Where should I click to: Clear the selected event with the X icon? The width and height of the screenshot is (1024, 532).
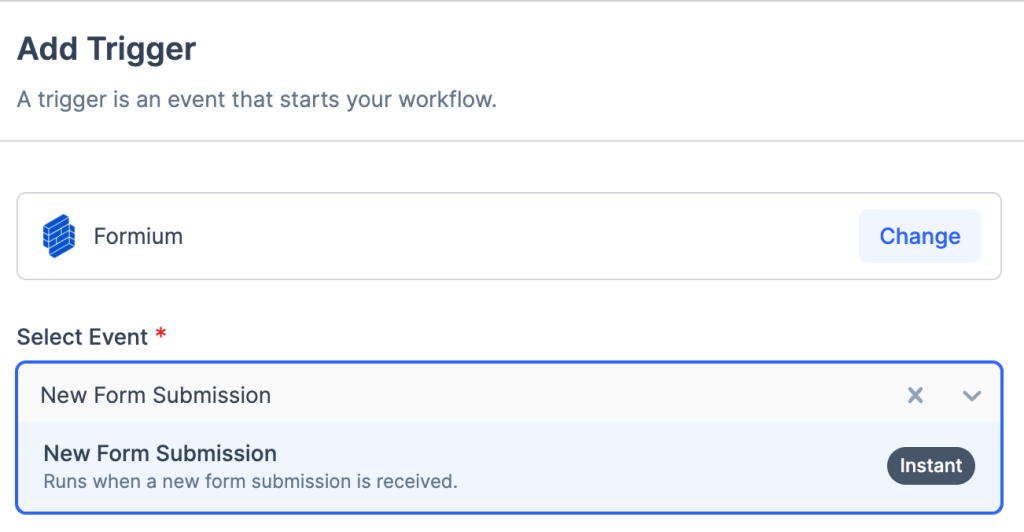pos(915,395)
